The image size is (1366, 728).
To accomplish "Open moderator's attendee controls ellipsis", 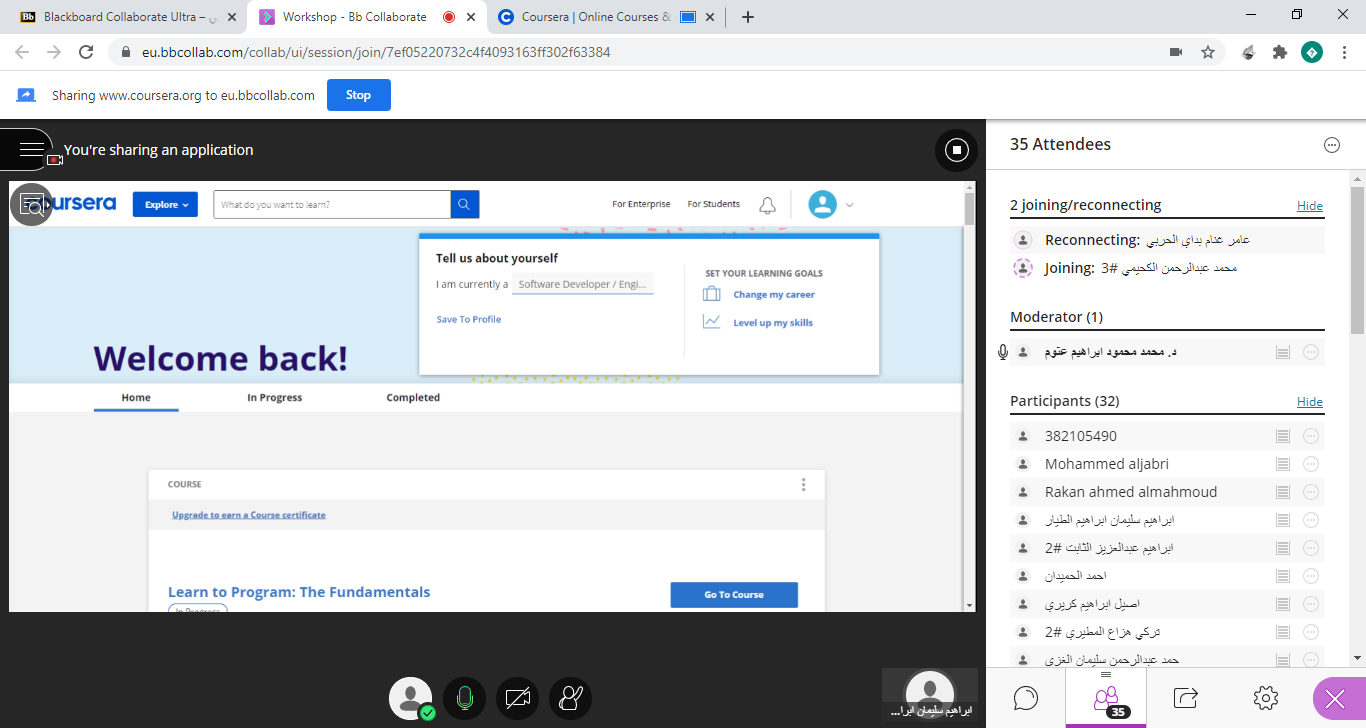I will click(x=1311, y=352).
